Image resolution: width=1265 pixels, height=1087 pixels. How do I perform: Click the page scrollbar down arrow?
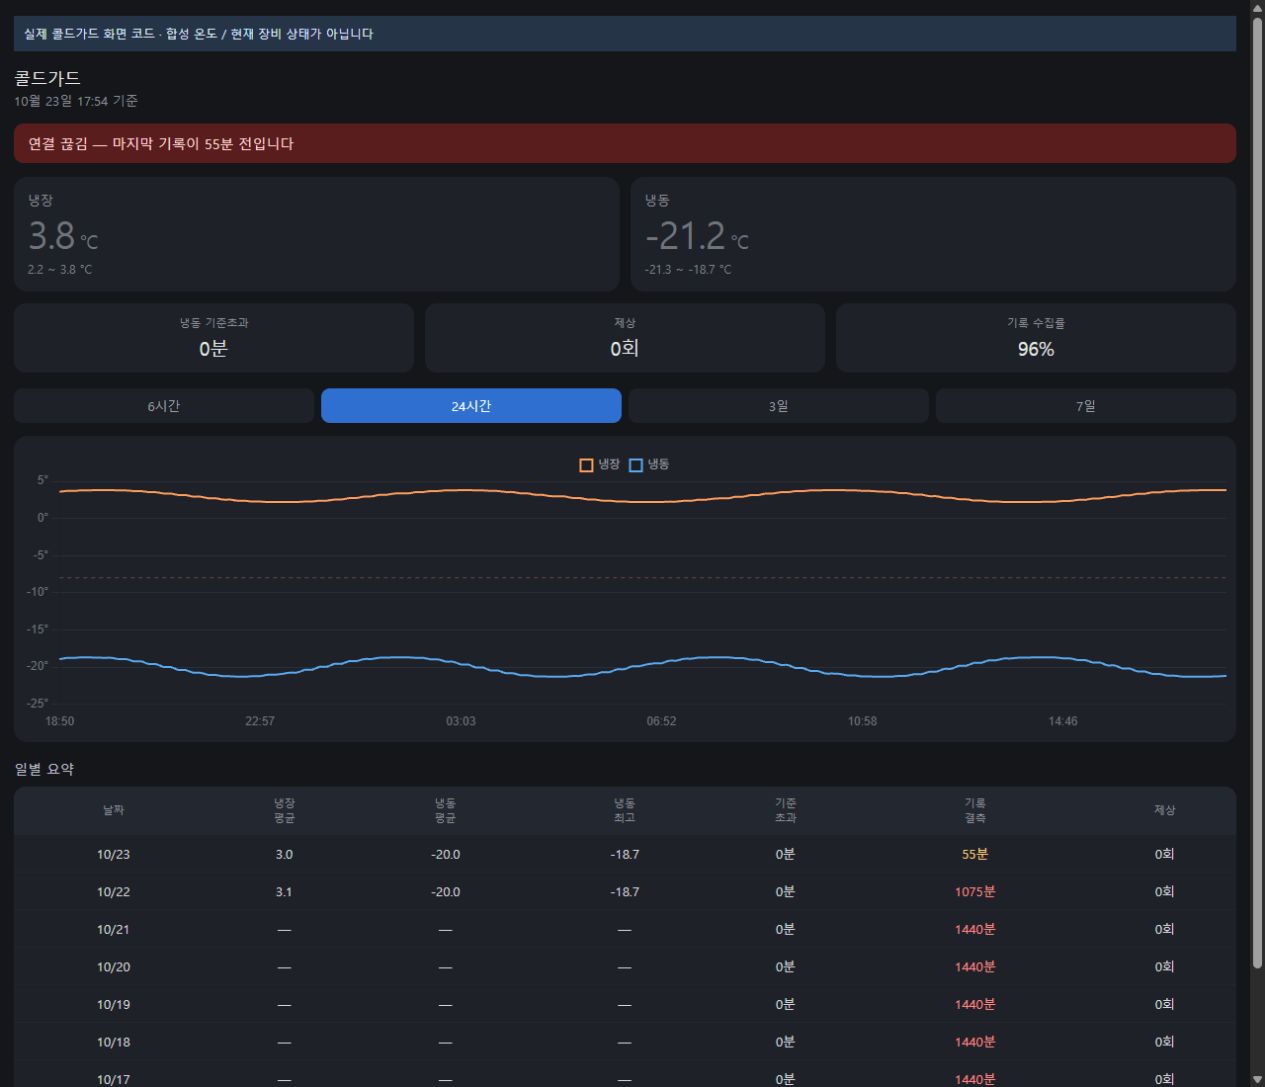click(1257, 1079)
